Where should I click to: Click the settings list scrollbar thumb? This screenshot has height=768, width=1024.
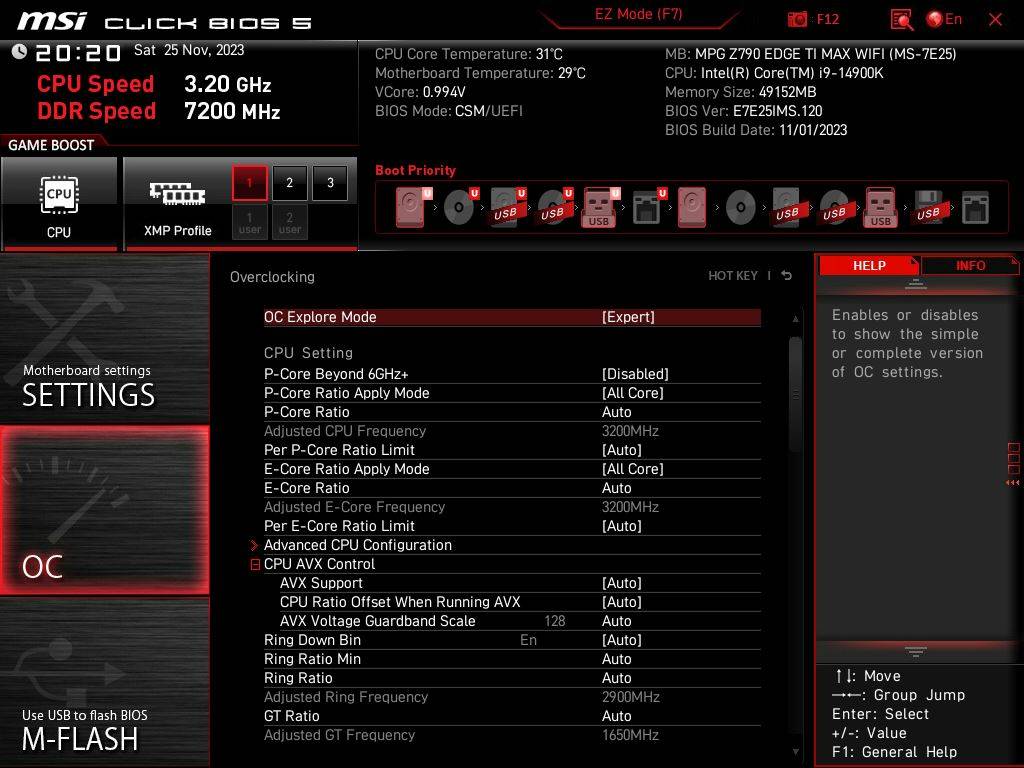[x=795, y=394]
